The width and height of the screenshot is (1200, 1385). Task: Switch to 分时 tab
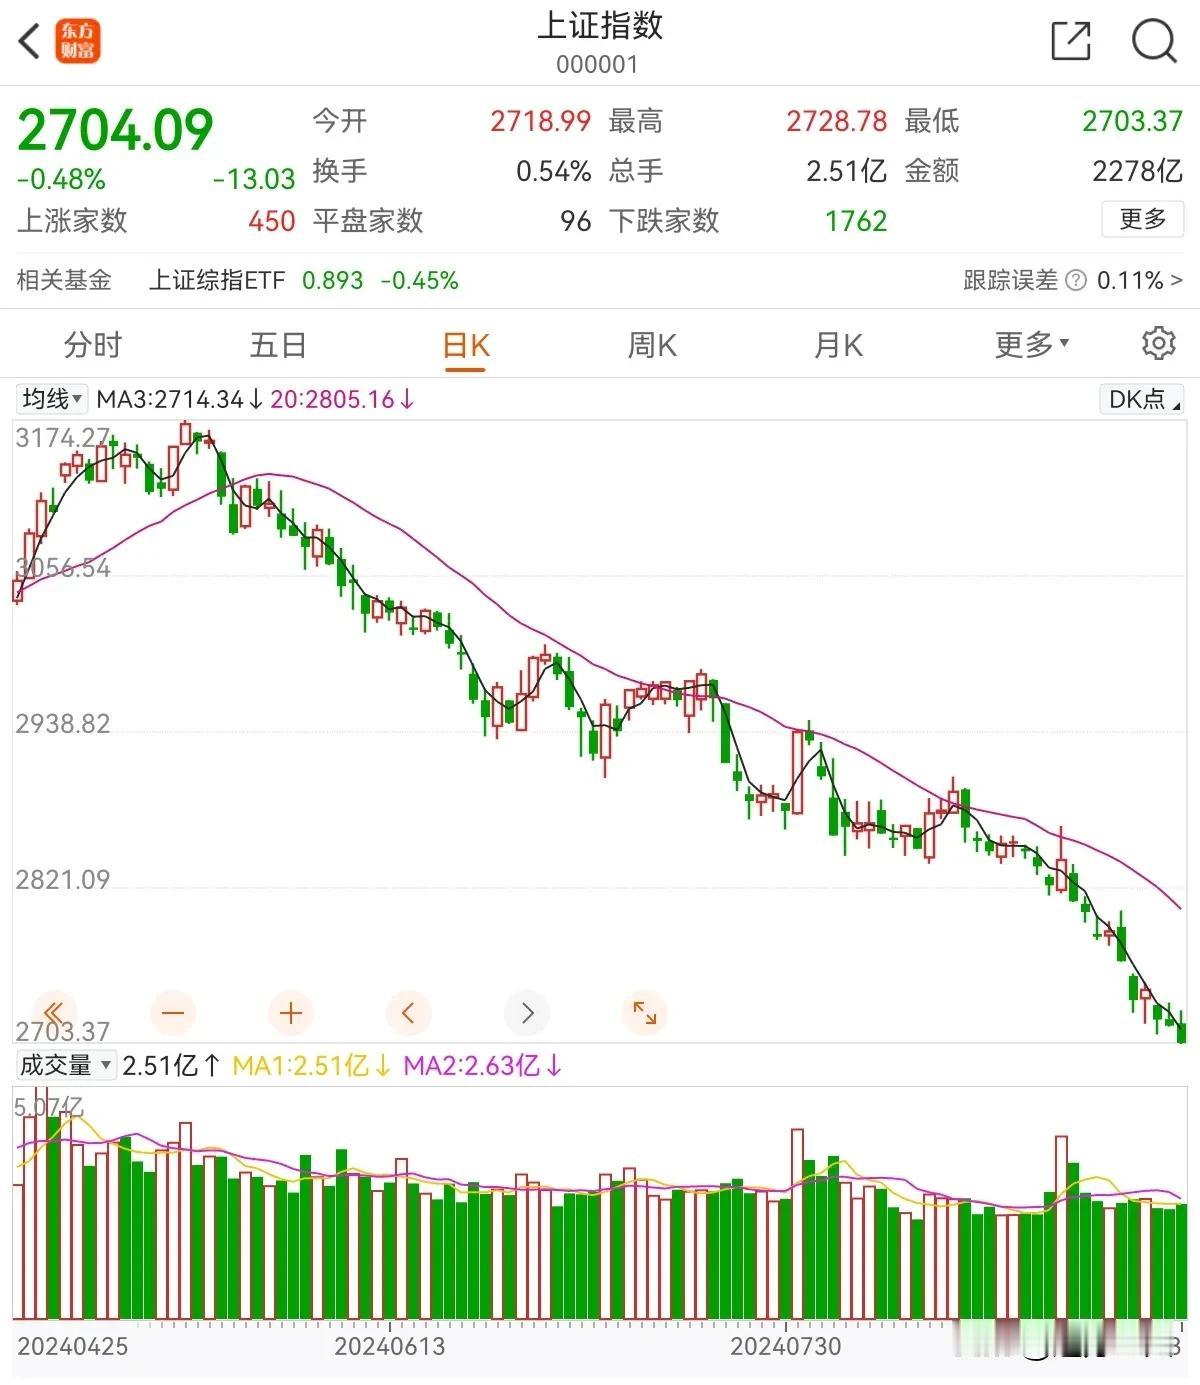tap(92, 345)
